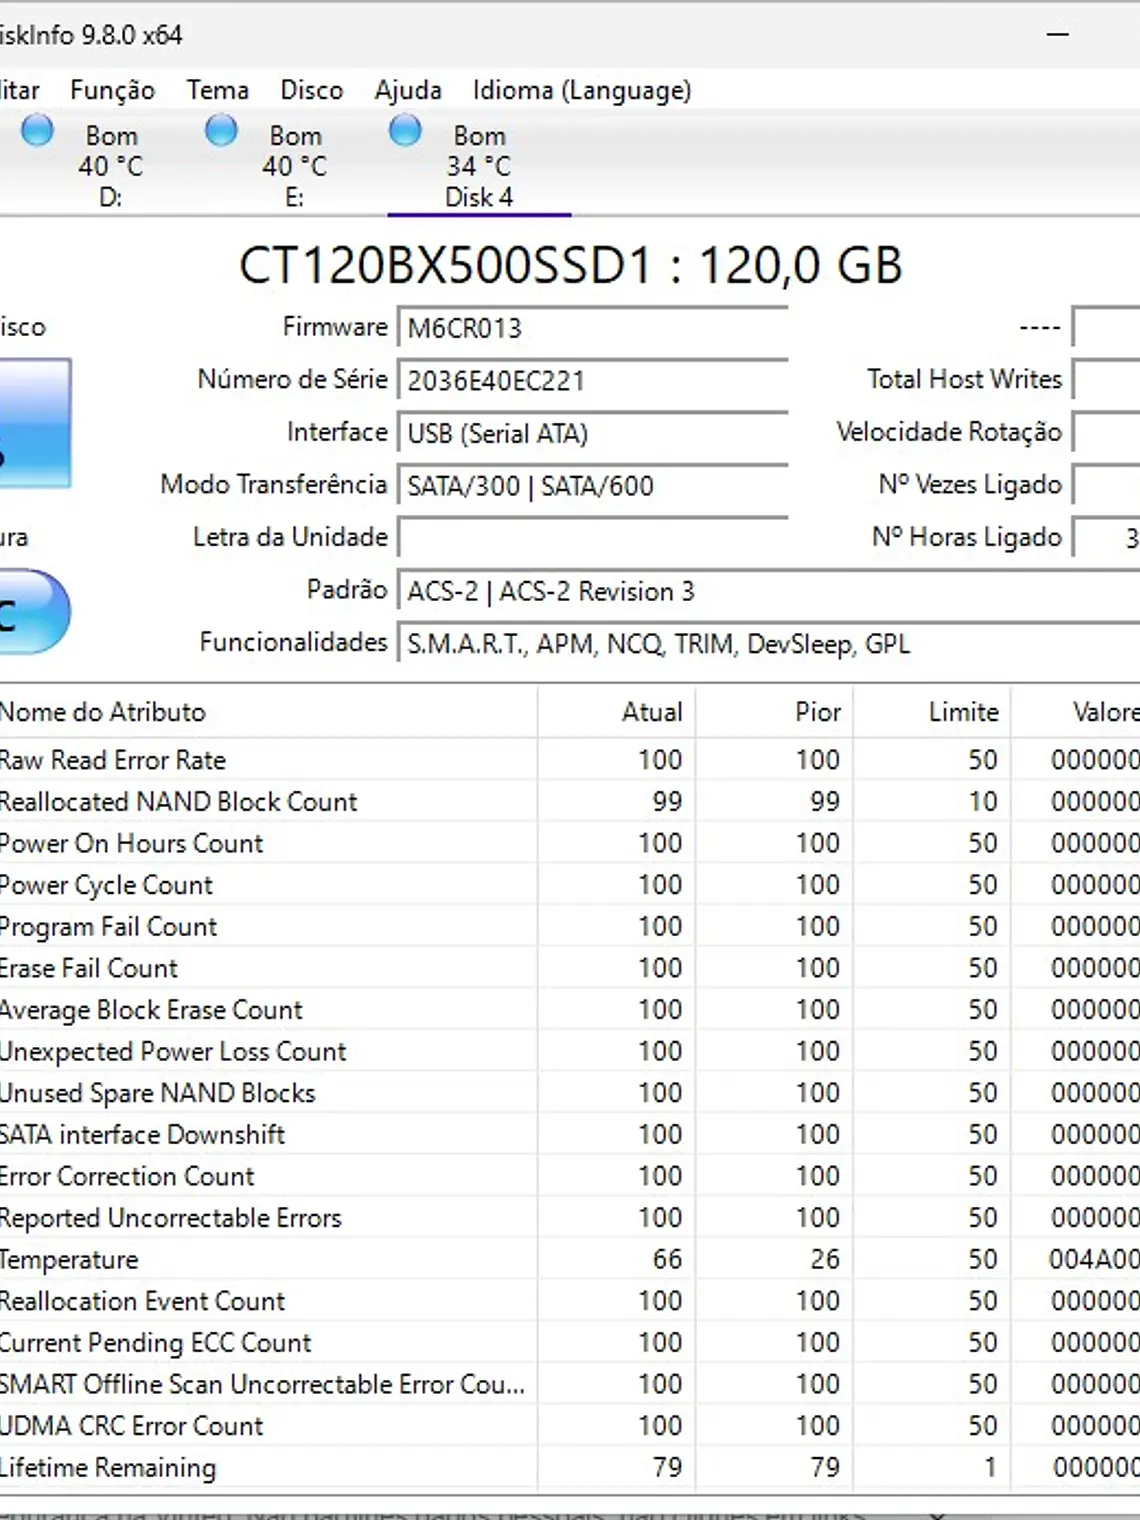The height and width of the screenshot is (1520, 1140).
Task: Open the Disco menu
Action: click(x=311, y=90)
